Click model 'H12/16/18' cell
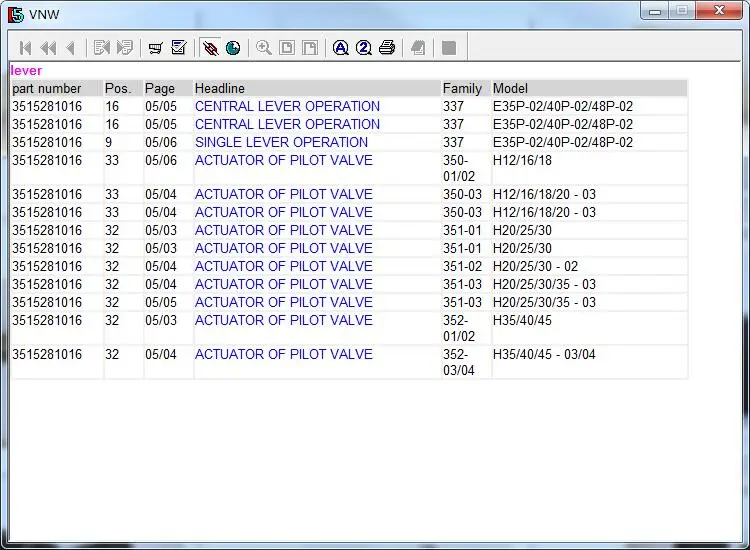 click(522, 160)
